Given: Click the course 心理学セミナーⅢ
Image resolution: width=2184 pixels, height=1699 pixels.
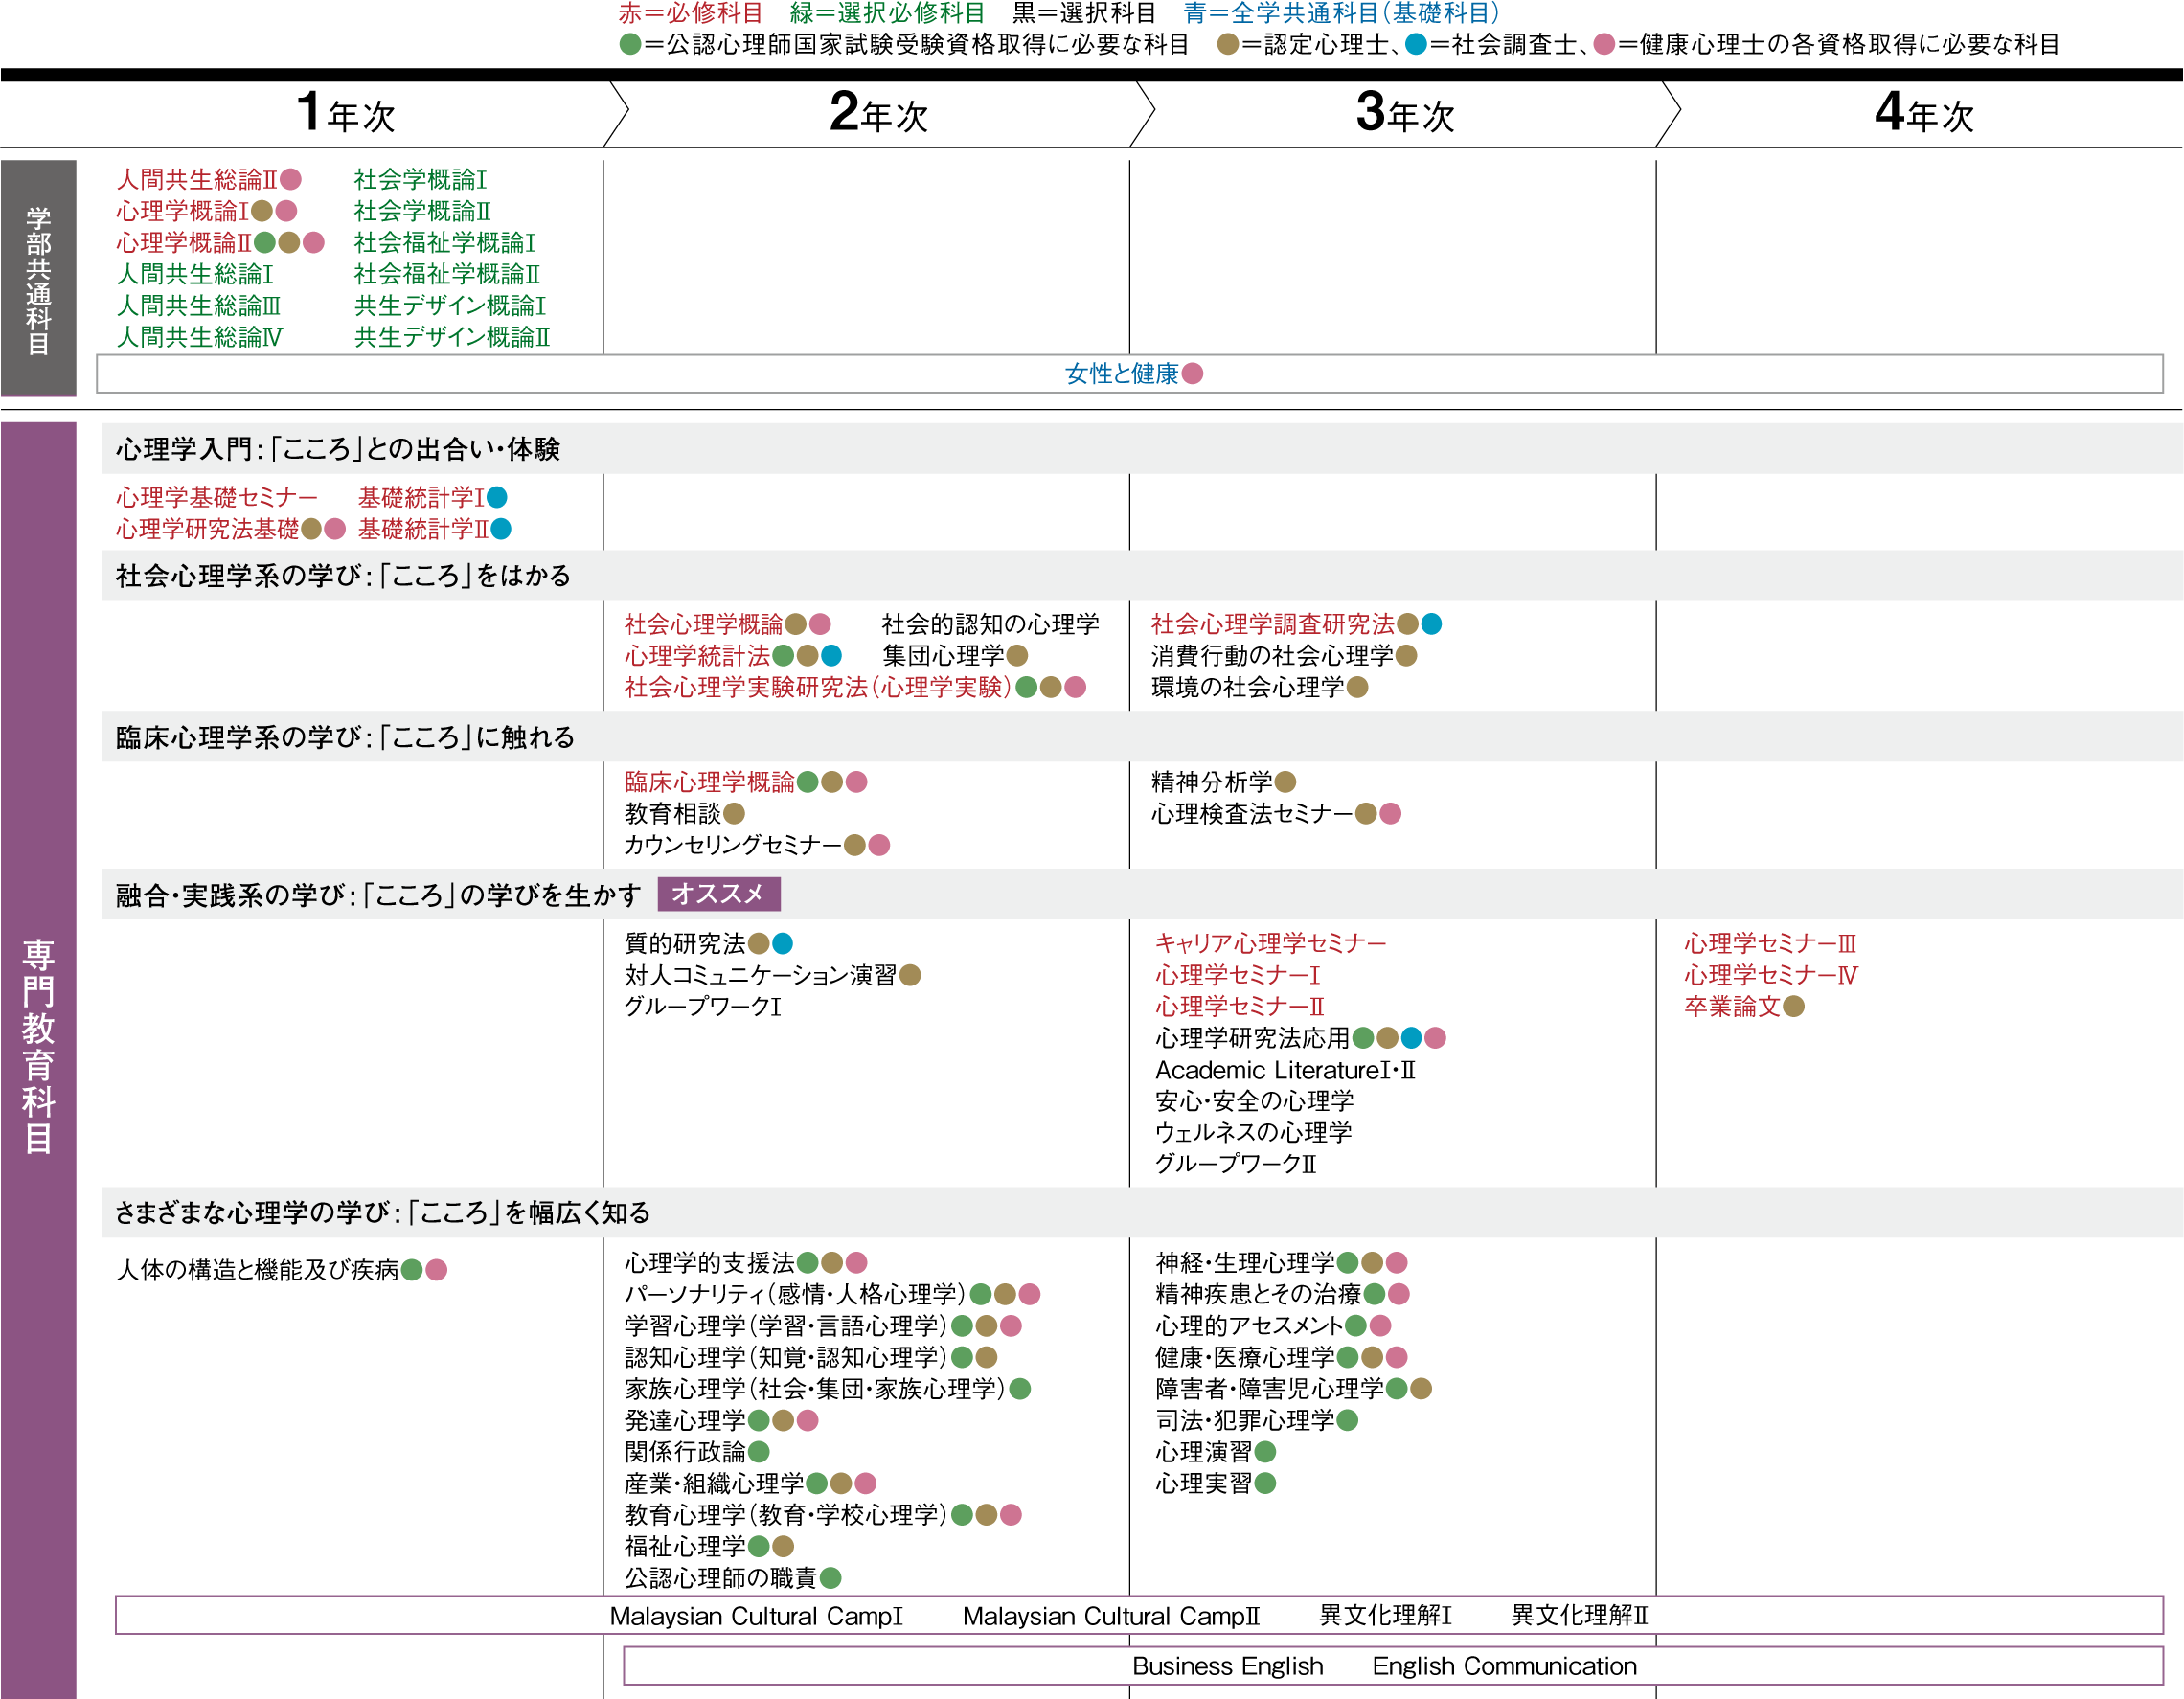Looking at the screenshot, I should pyautogui.click(x=1770, y=943).
